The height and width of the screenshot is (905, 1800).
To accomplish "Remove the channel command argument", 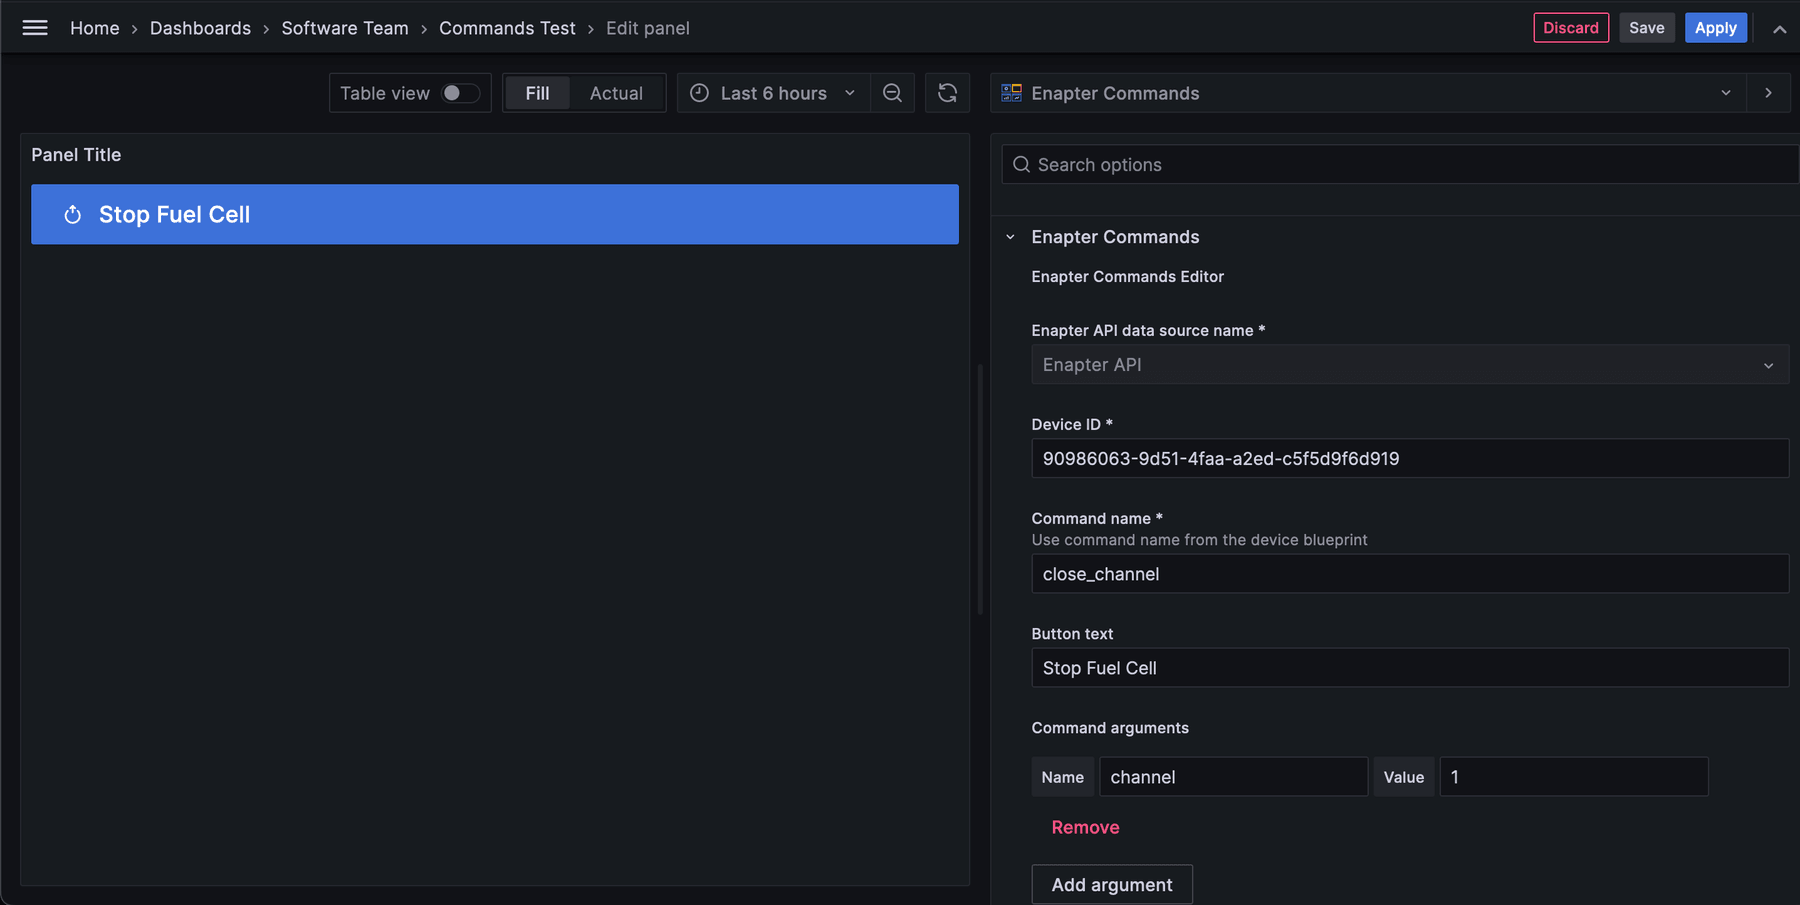I will 1085,827.
